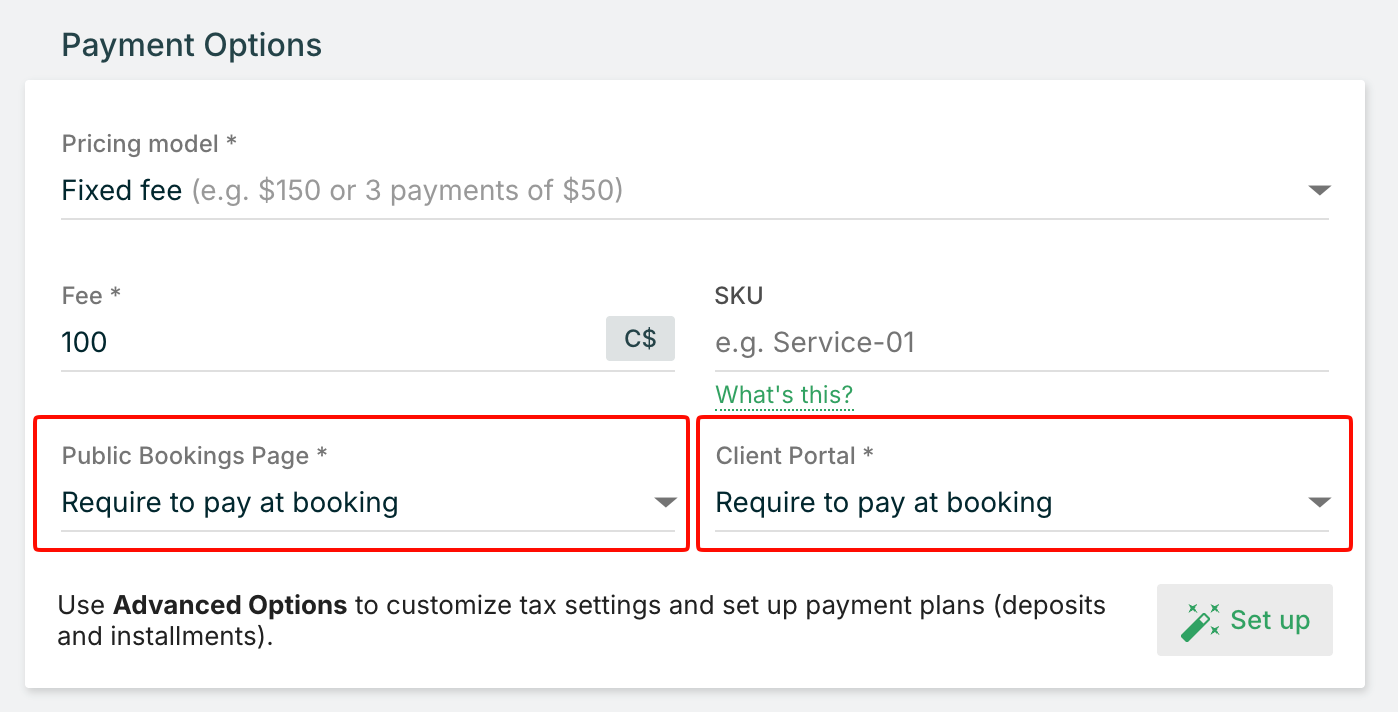Screen dimensions: 1398x712
Task: Expand the Client Portal dropdown arrow
Action: 1319,502
